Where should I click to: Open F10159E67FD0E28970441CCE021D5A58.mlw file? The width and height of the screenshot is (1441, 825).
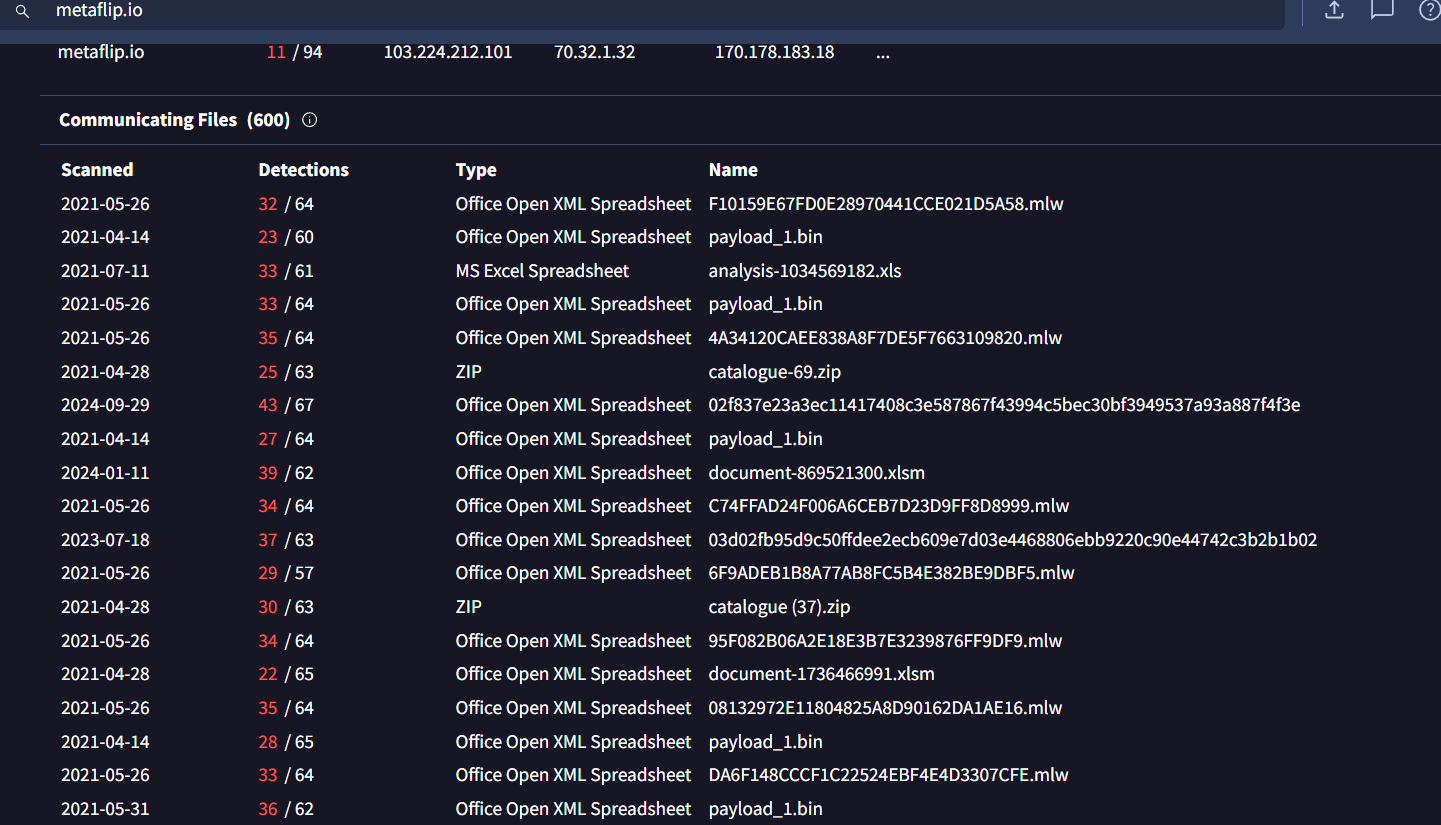click(x=885, y=204)
